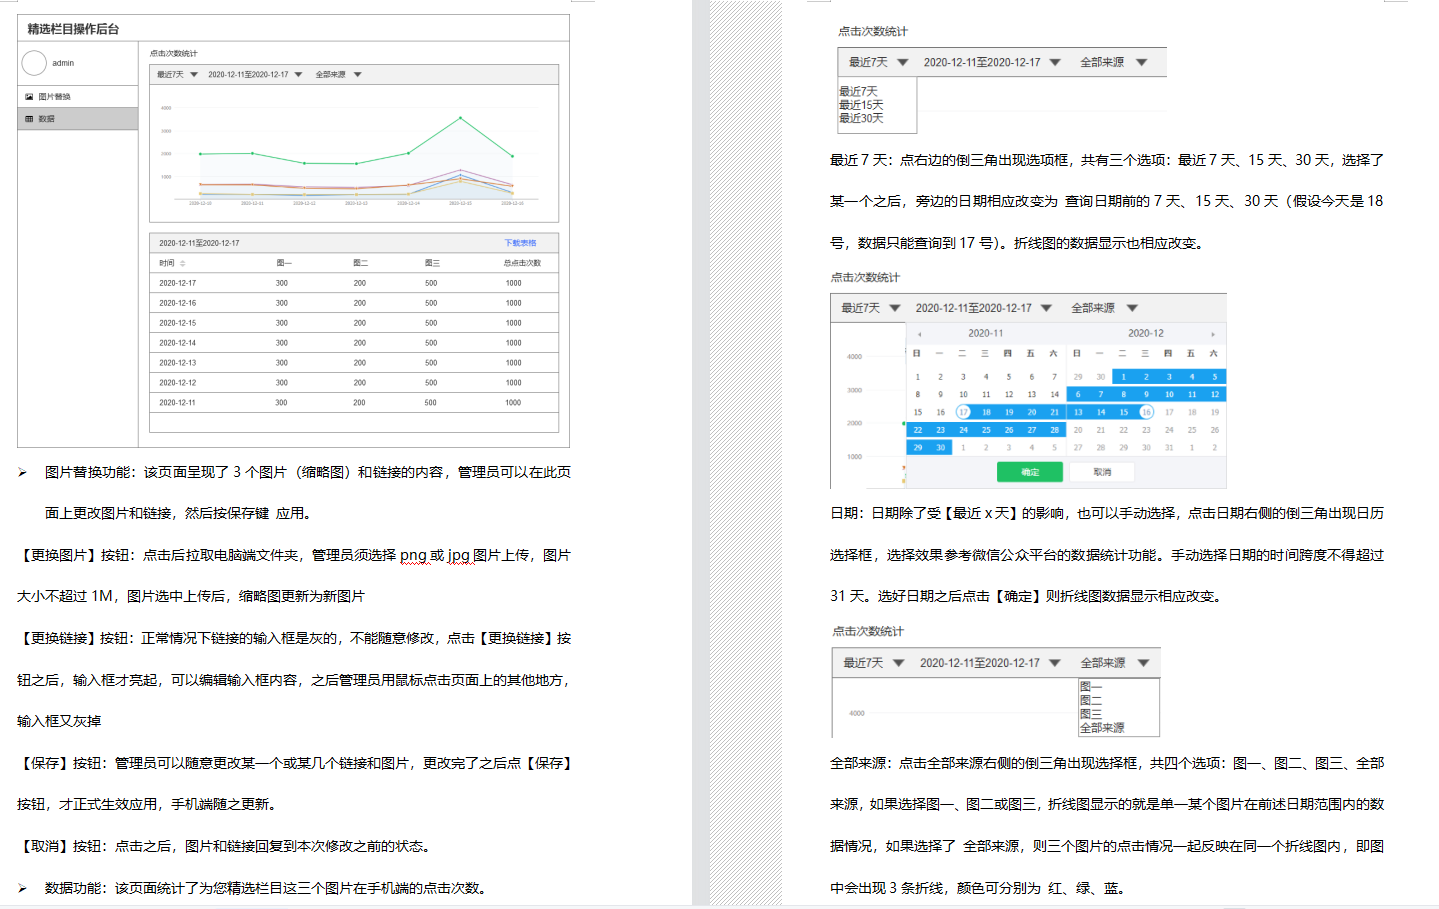Image resolution: width=1439 pixels, height=909 pixels.
Task: Select day 31 in the 2020-12 calendar
Action: (x=1169, y=448)
